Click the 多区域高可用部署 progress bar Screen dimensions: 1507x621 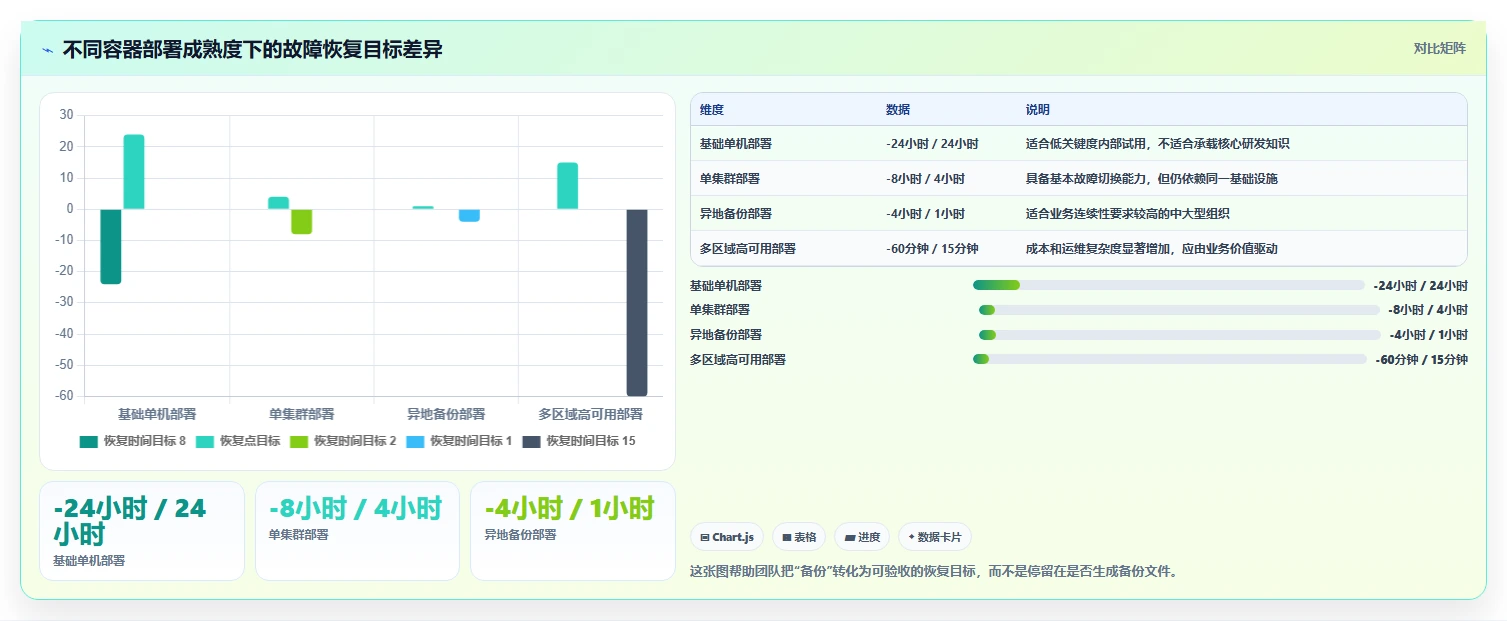(x=1169, y=359)
